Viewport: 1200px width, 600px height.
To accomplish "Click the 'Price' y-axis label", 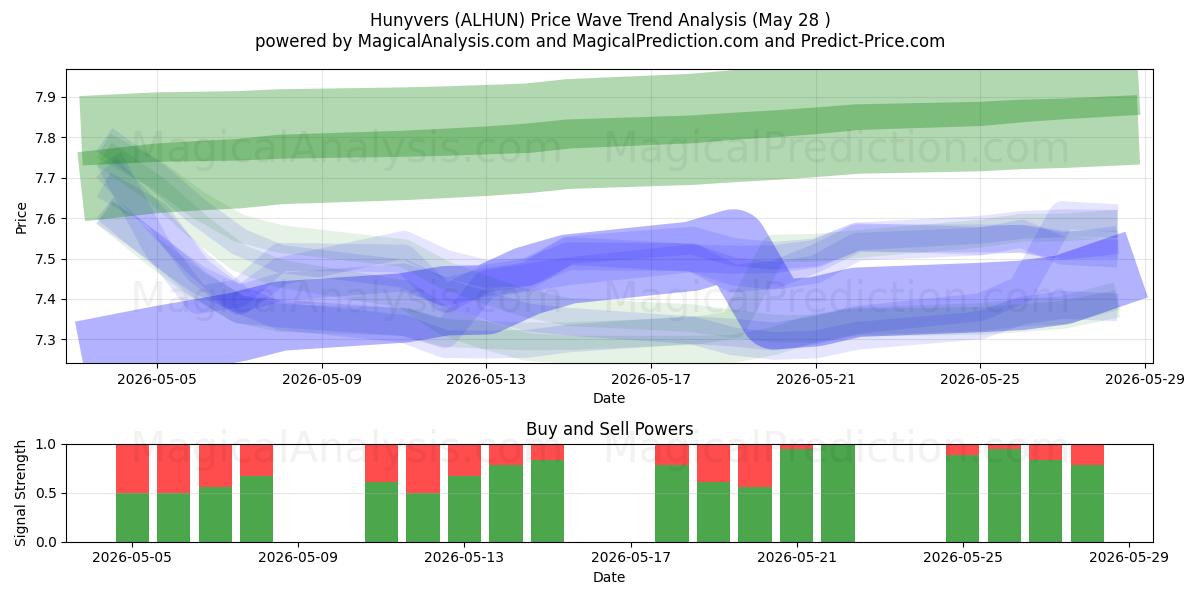I will pyautogui.click(x=21, y=216).
